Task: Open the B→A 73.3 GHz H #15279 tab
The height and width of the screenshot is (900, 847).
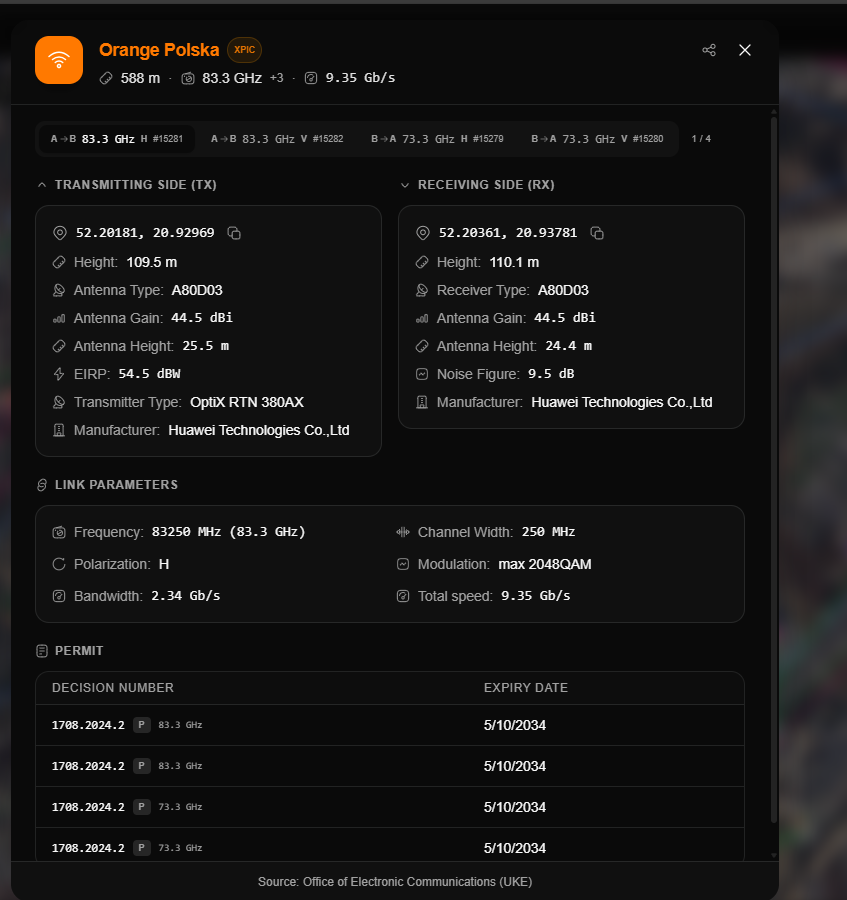Action: [437, 139]
